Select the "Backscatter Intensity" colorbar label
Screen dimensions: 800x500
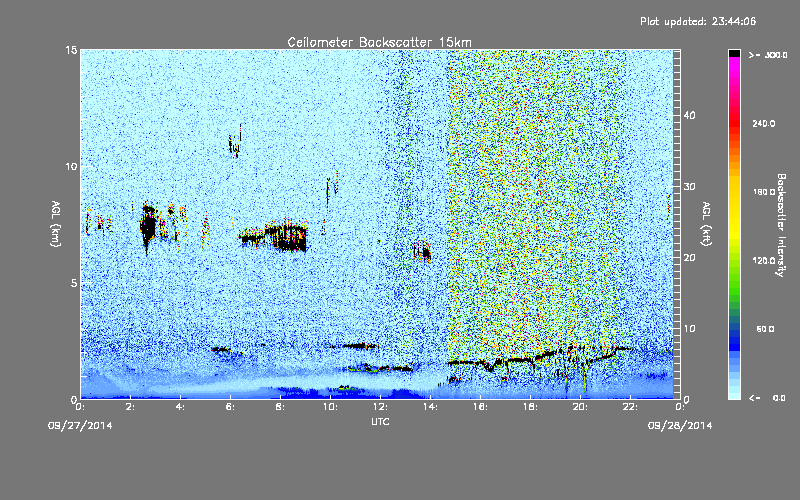click(781, 225)
